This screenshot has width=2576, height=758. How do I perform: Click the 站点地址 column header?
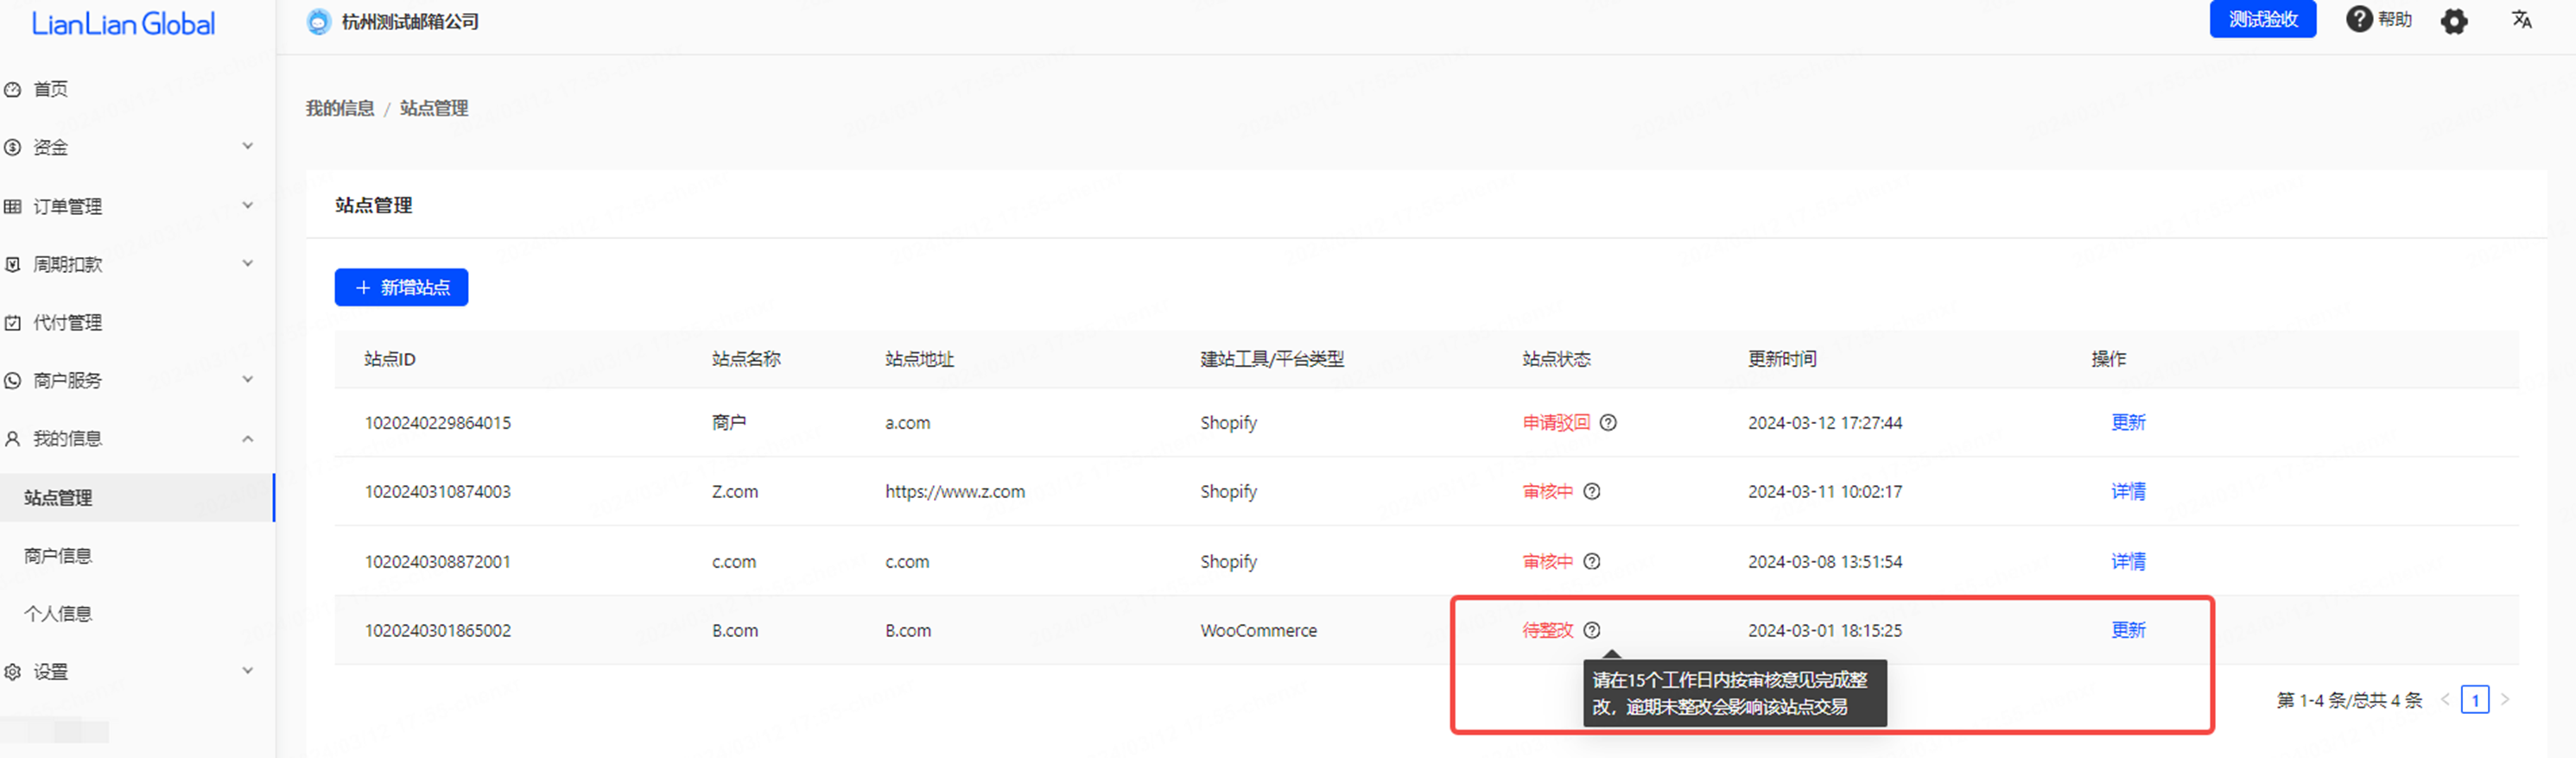click(x=919, y=360)
